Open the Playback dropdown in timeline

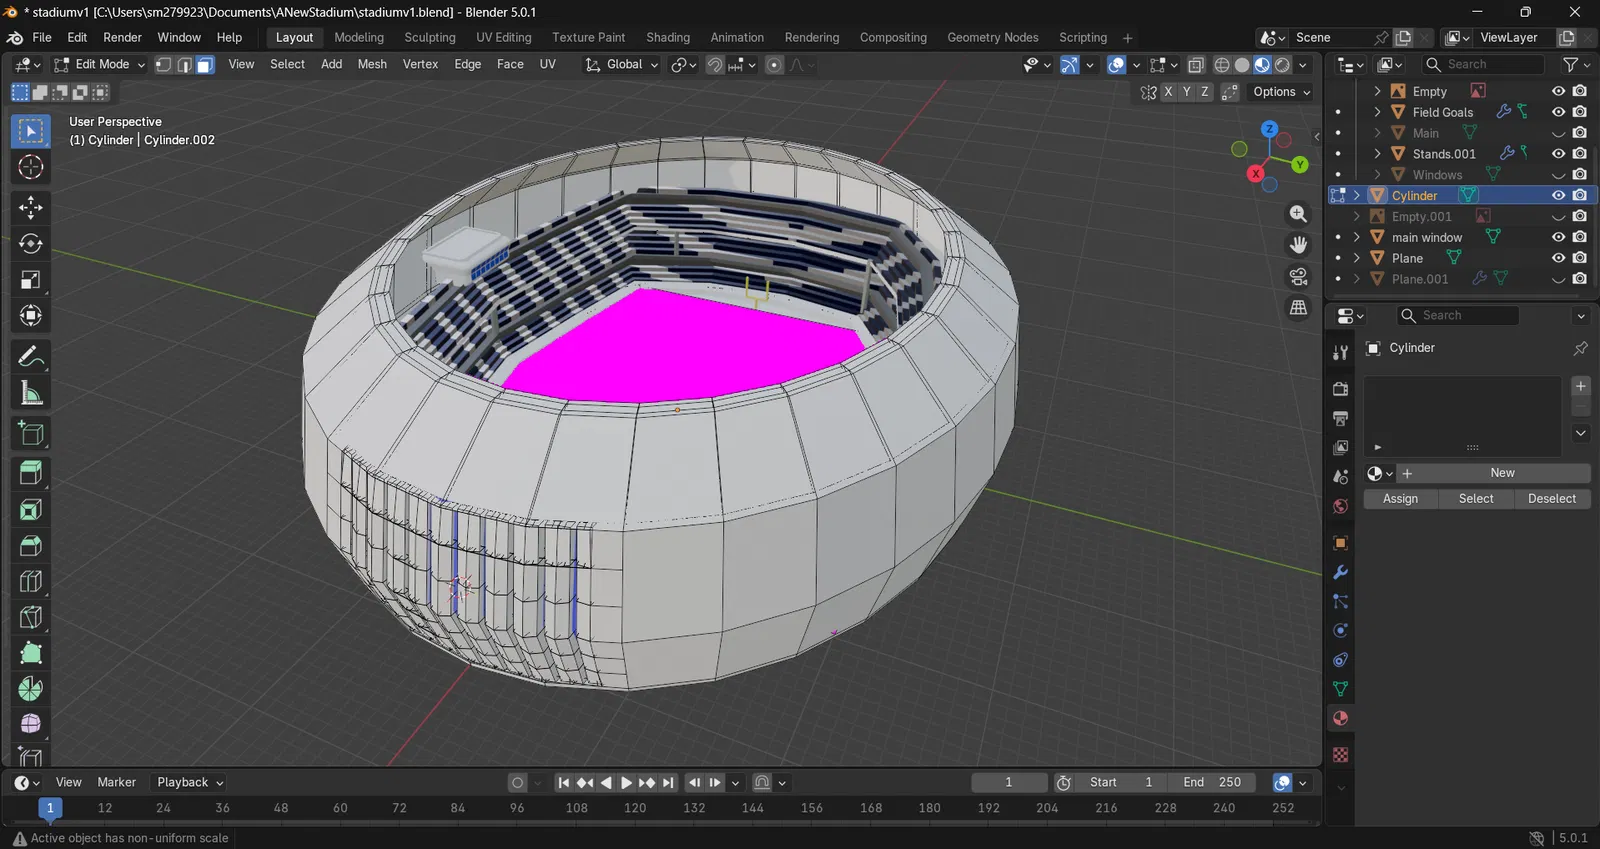tap(190, 783)
